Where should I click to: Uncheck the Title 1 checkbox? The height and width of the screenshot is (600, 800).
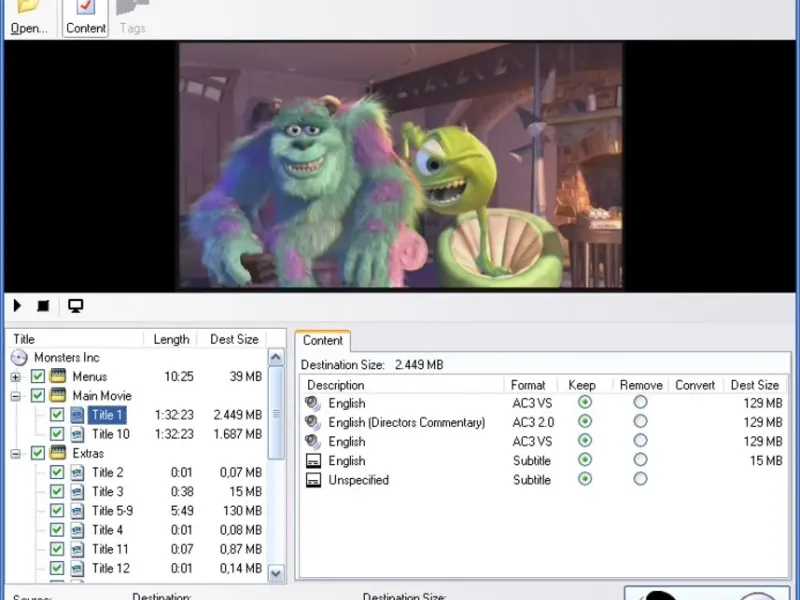click(57, 414)
